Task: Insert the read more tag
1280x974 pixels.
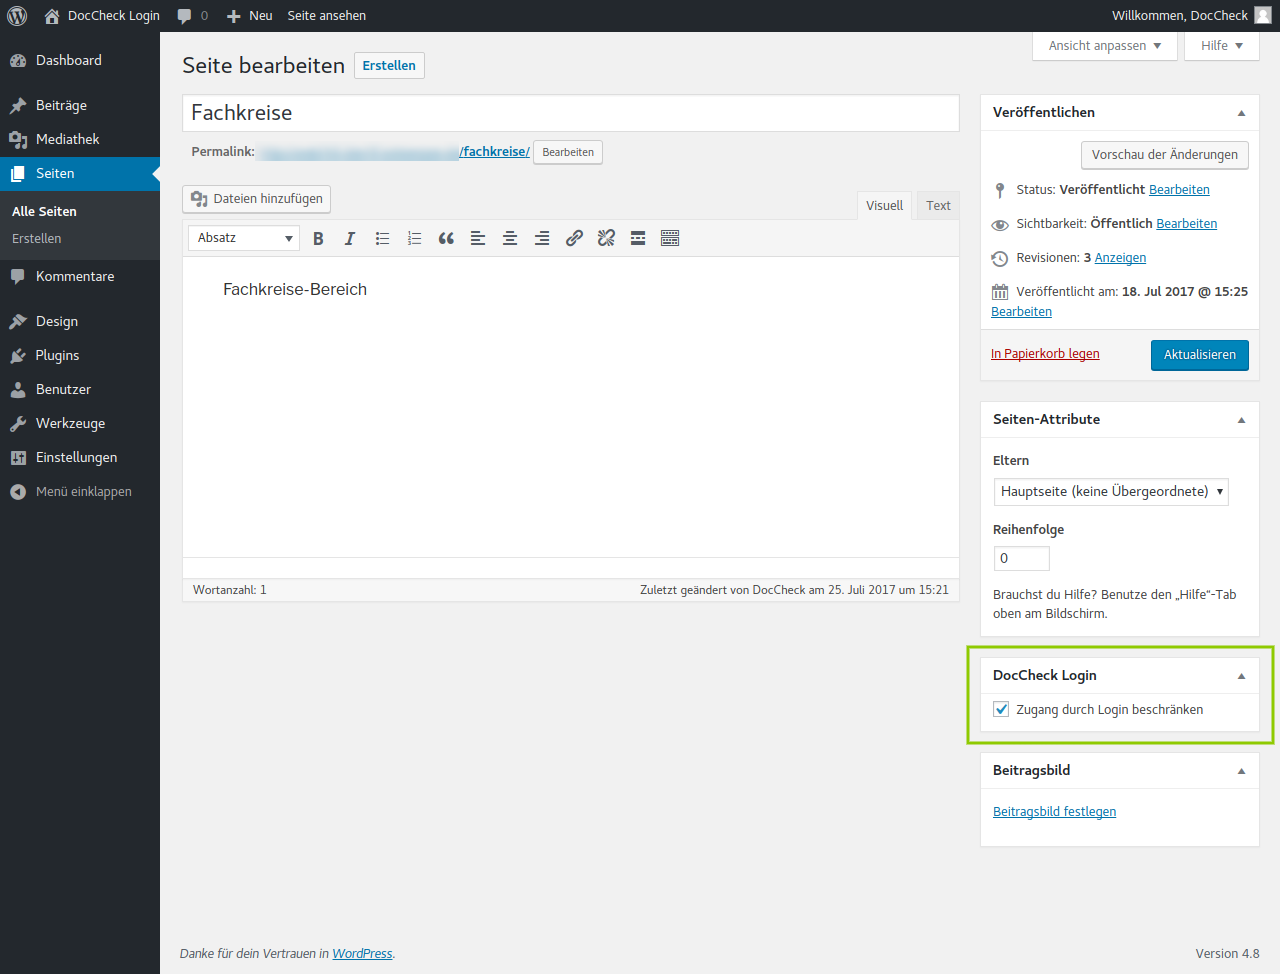Action: 638,238
